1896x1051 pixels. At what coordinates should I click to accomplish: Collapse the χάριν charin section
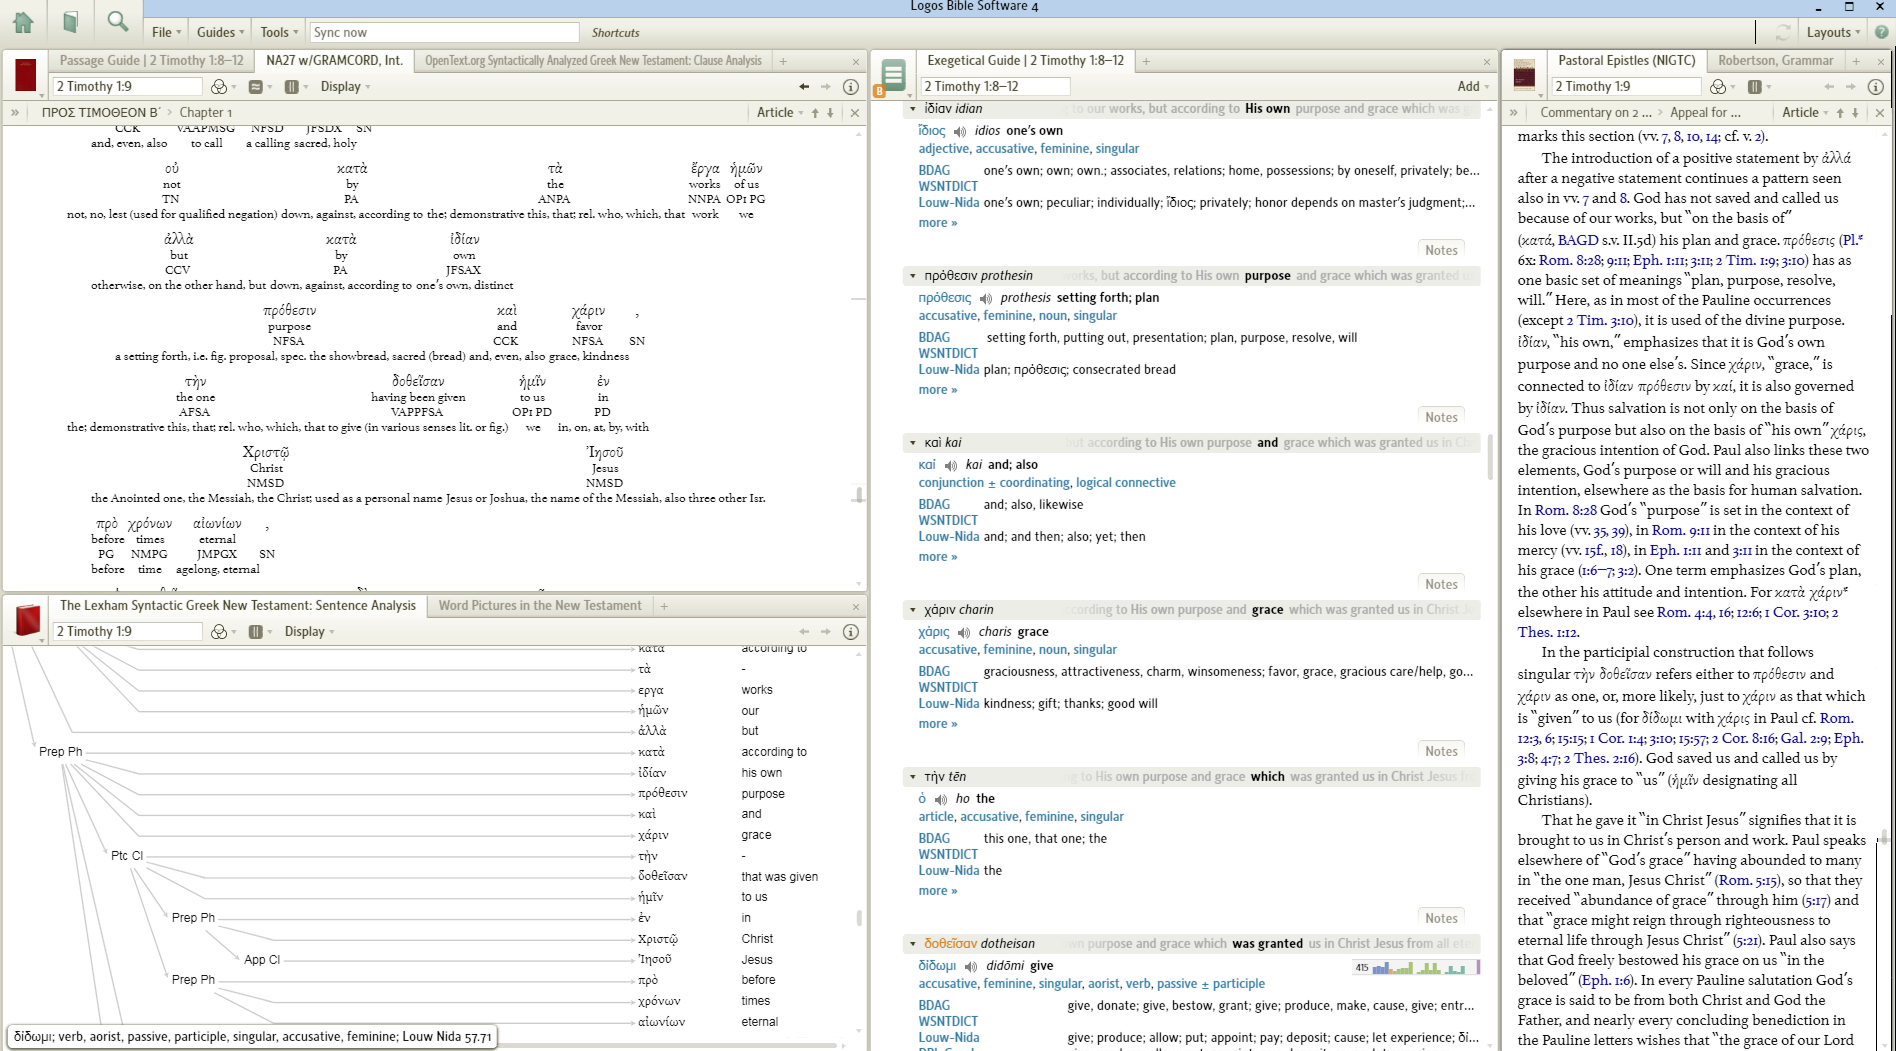(x=912, y=610)
